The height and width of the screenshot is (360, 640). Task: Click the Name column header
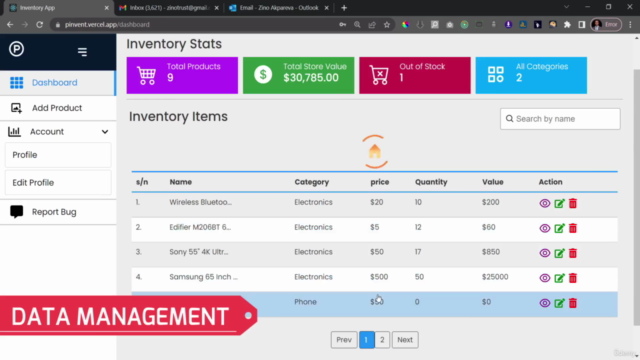coord(180,182)
